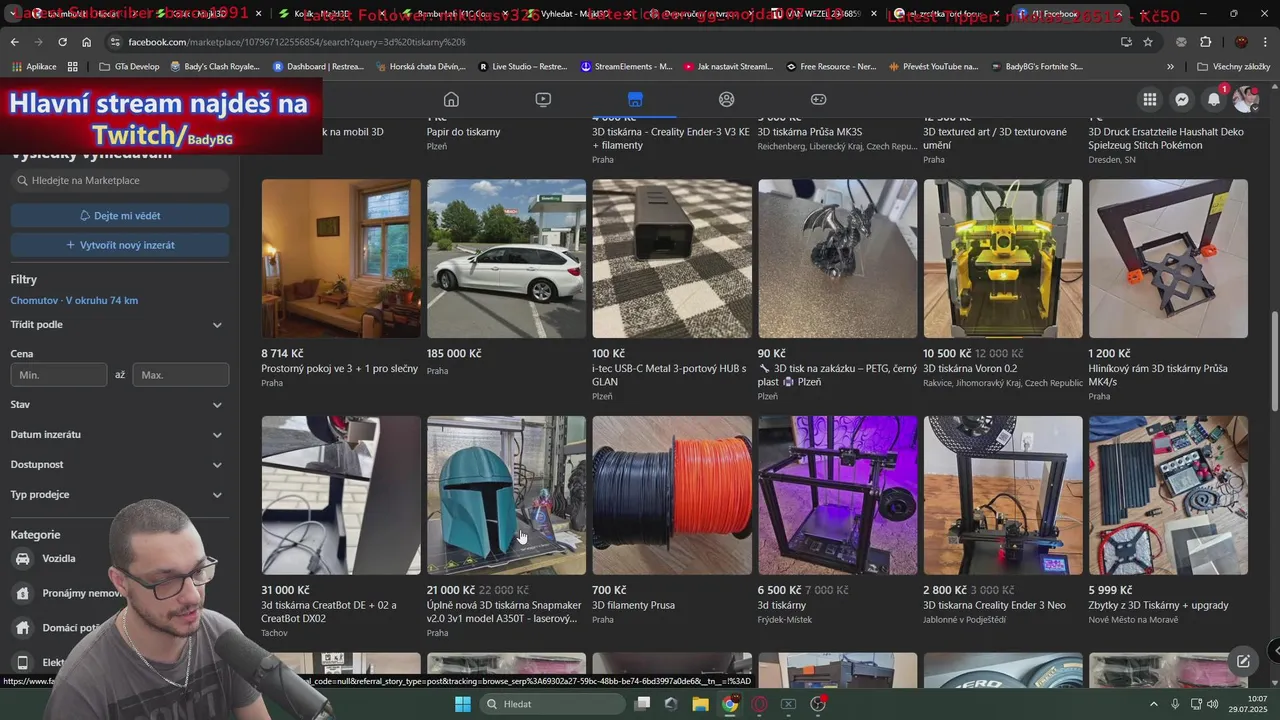The width and height of the screenshot is (1280, 720).
Task: Open Facebook notifications bell
Action: click(x=1214, y=99)
